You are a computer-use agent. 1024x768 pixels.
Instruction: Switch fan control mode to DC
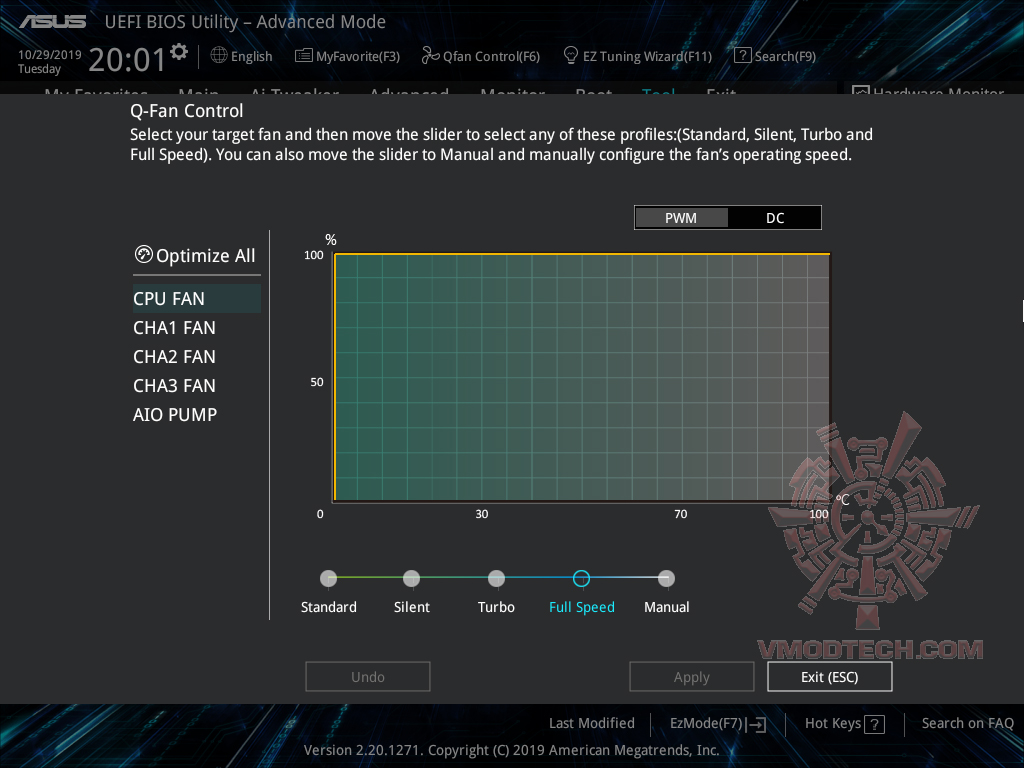tap(774, 217)
